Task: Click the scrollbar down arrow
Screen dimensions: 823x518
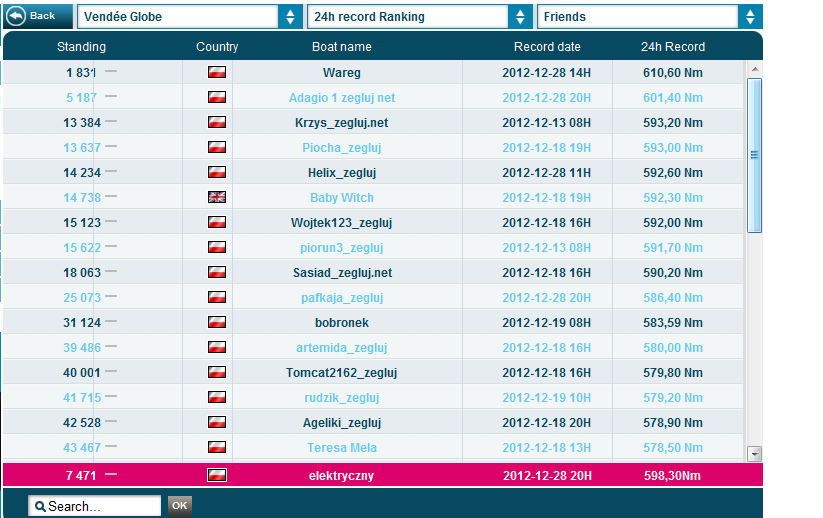Action: click(755, 454)
